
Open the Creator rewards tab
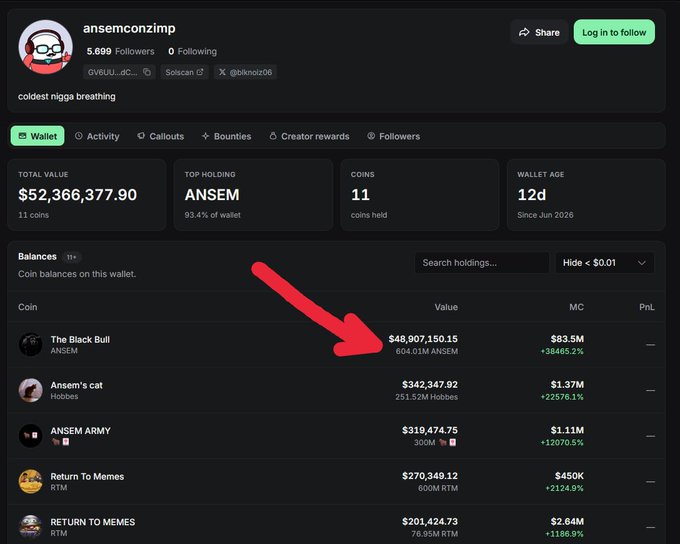[x=309, y=136]
